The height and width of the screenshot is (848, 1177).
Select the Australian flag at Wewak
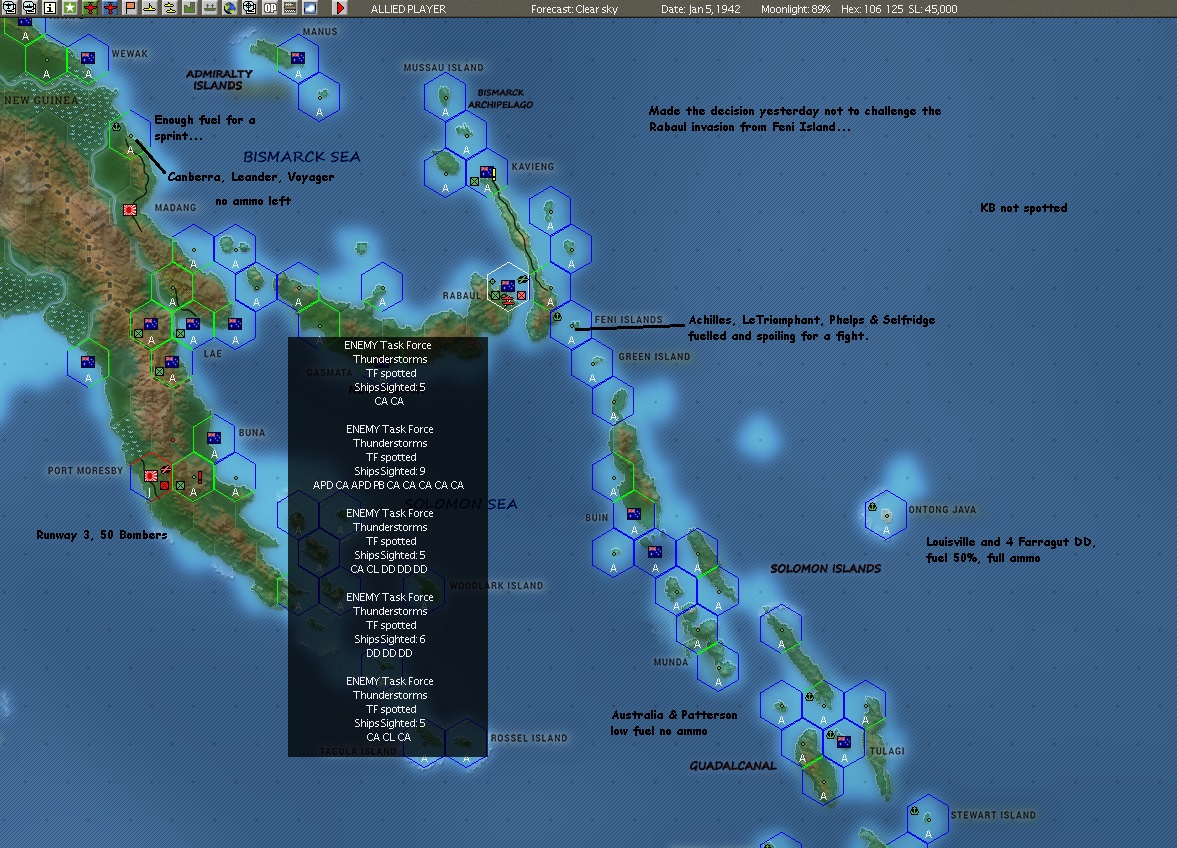(88, 58)
